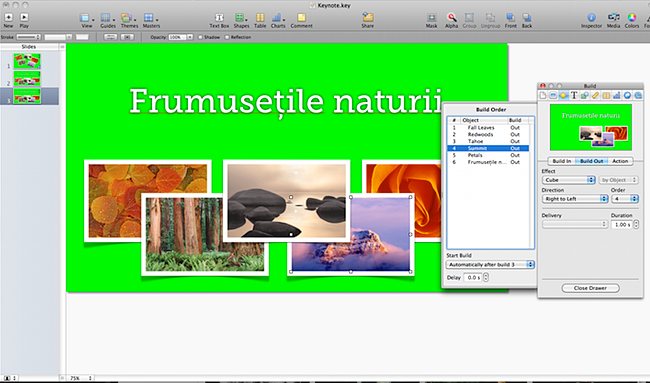Insert a Text Box from toolbar
The image size is (650, 383).
pos(219,17)
